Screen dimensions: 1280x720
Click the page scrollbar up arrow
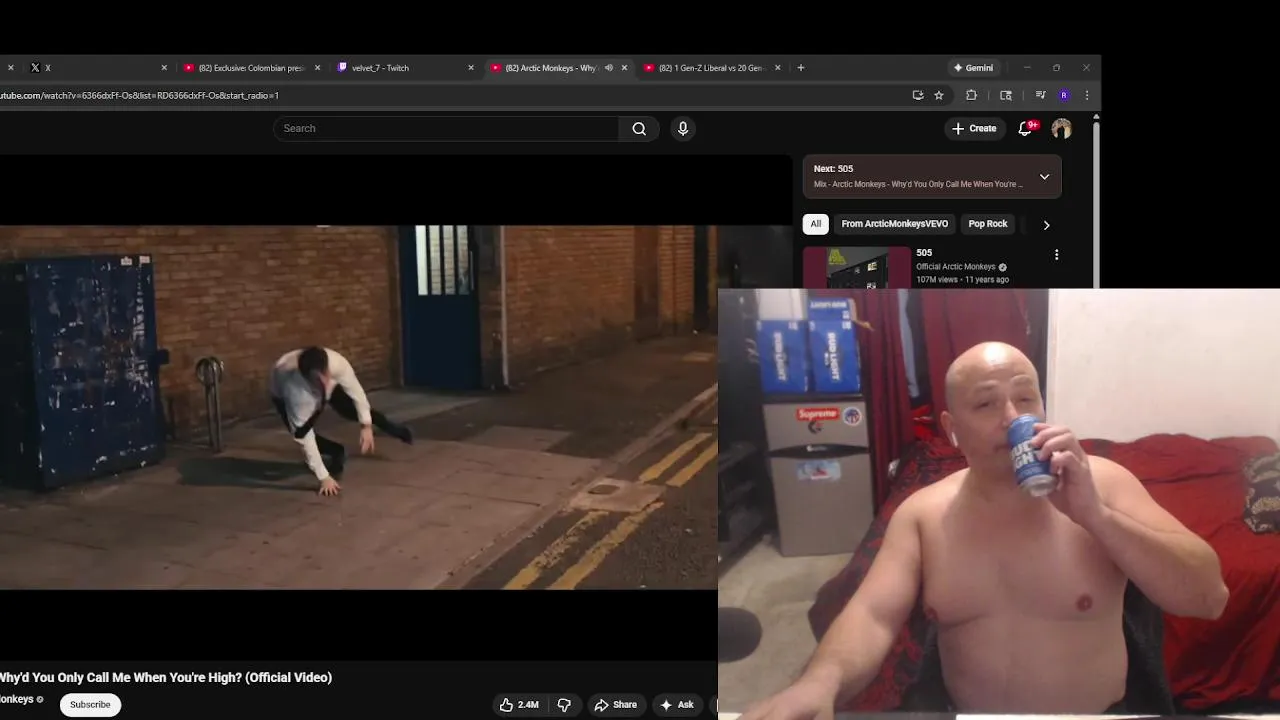click(1096, 118)
